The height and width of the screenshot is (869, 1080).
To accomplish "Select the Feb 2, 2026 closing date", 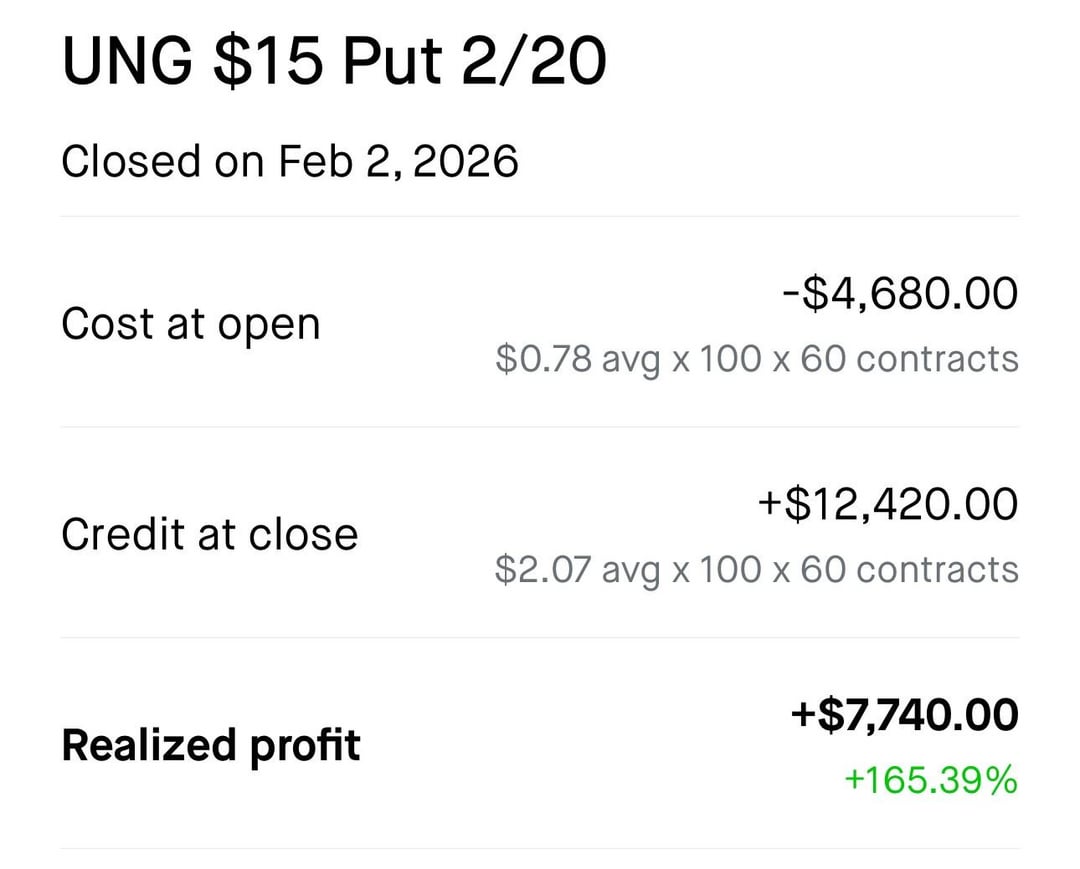I will 398,161.
